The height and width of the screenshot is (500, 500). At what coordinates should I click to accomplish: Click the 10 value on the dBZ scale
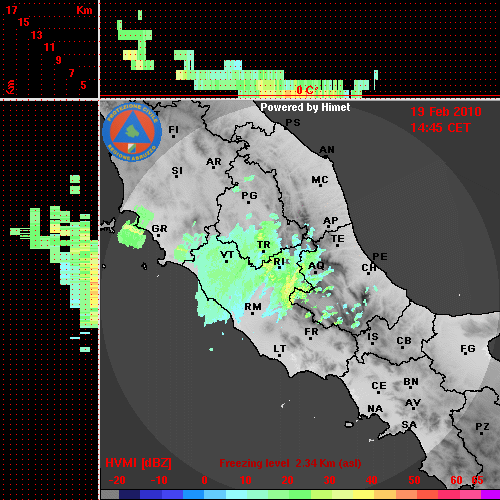(x=246, y=480)
